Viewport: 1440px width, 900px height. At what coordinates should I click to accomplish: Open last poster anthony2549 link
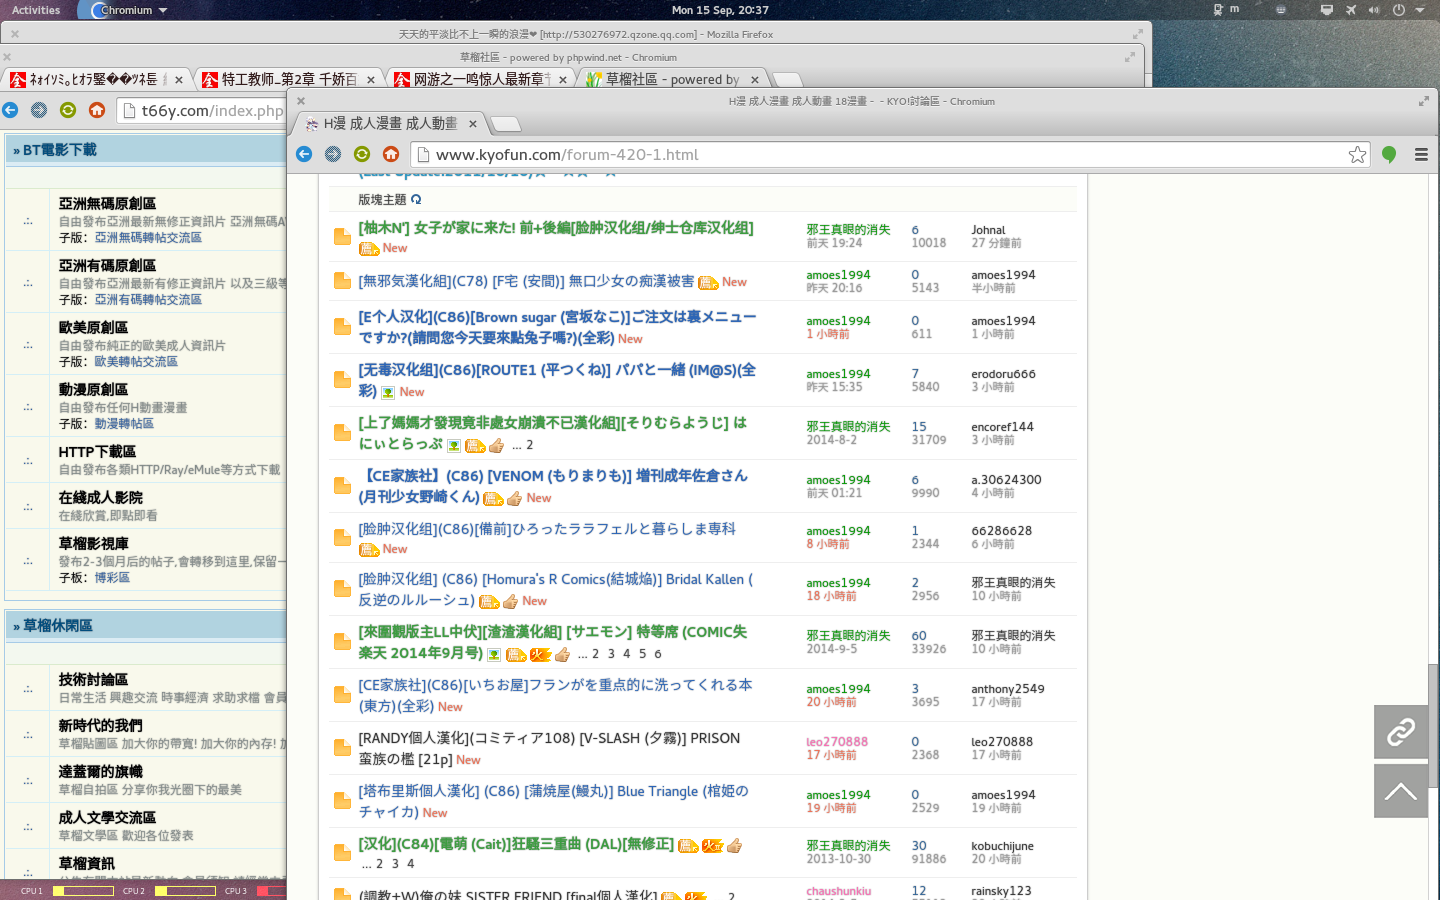[x=1008, y=689]
